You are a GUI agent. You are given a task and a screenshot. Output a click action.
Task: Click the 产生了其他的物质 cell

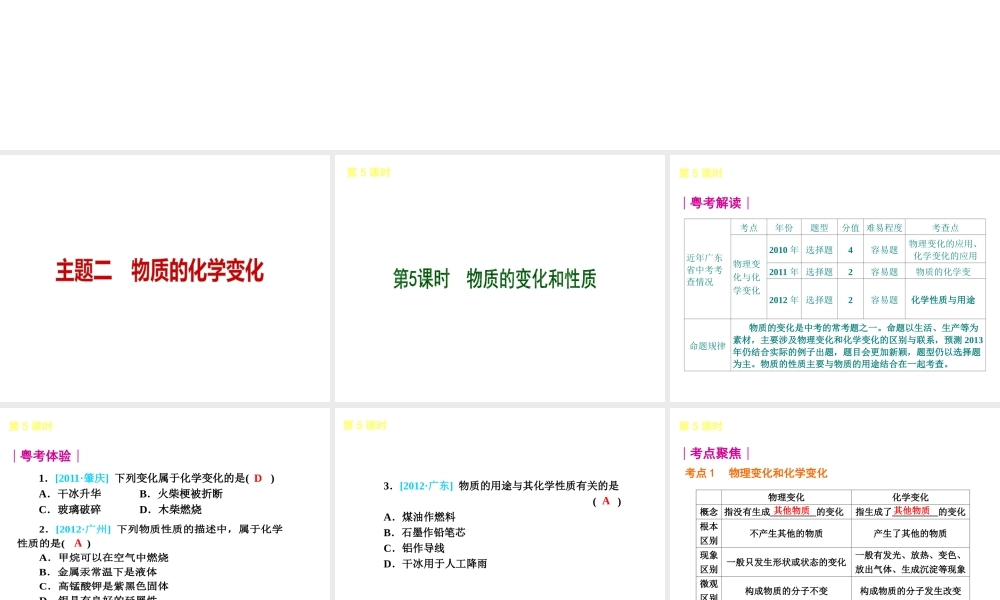(910, 533)
